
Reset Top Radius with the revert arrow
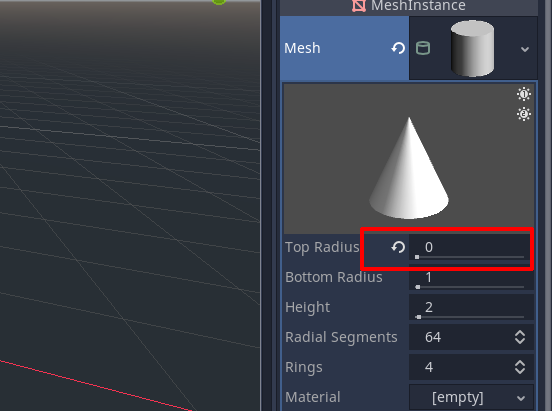tap(398, 247)
